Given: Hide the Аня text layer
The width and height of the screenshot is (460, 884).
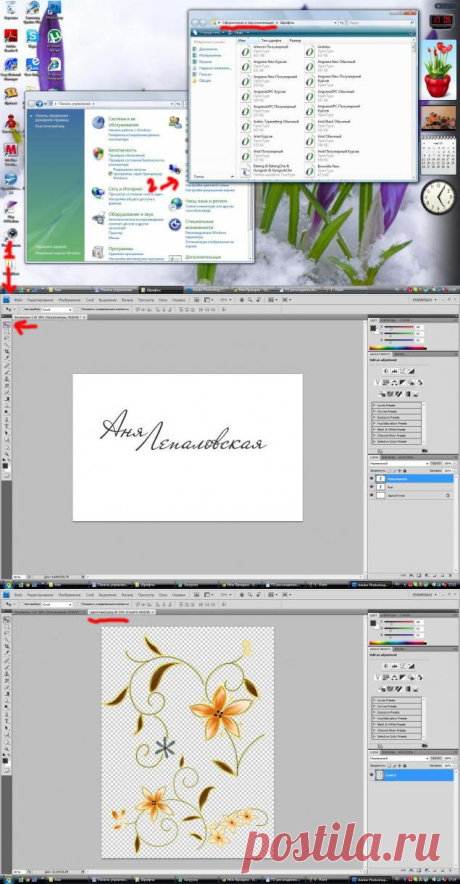Looking at the screenshot, I should point(371,487).
